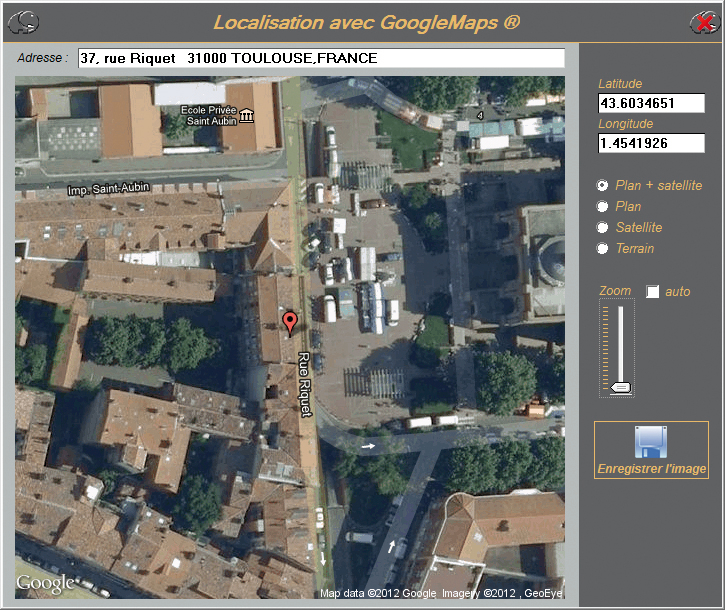Click the Imp. Saint-Aubin street label
725x610 pixels.
[109, 189]
